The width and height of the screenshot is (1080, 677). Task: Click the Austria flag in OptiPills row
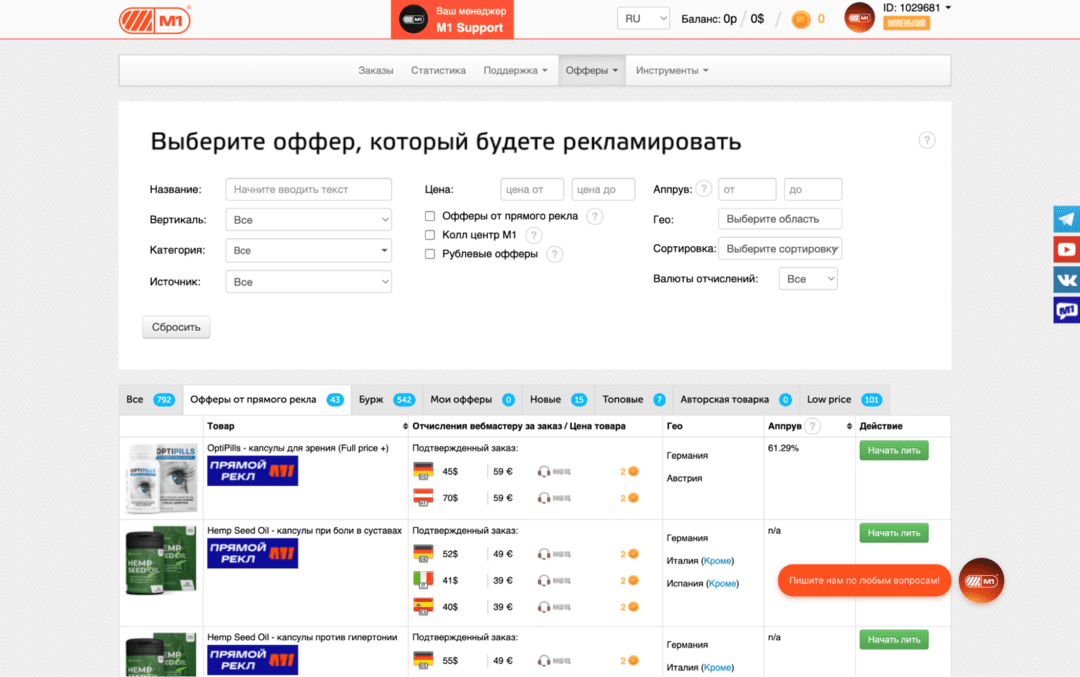point(423,498)
